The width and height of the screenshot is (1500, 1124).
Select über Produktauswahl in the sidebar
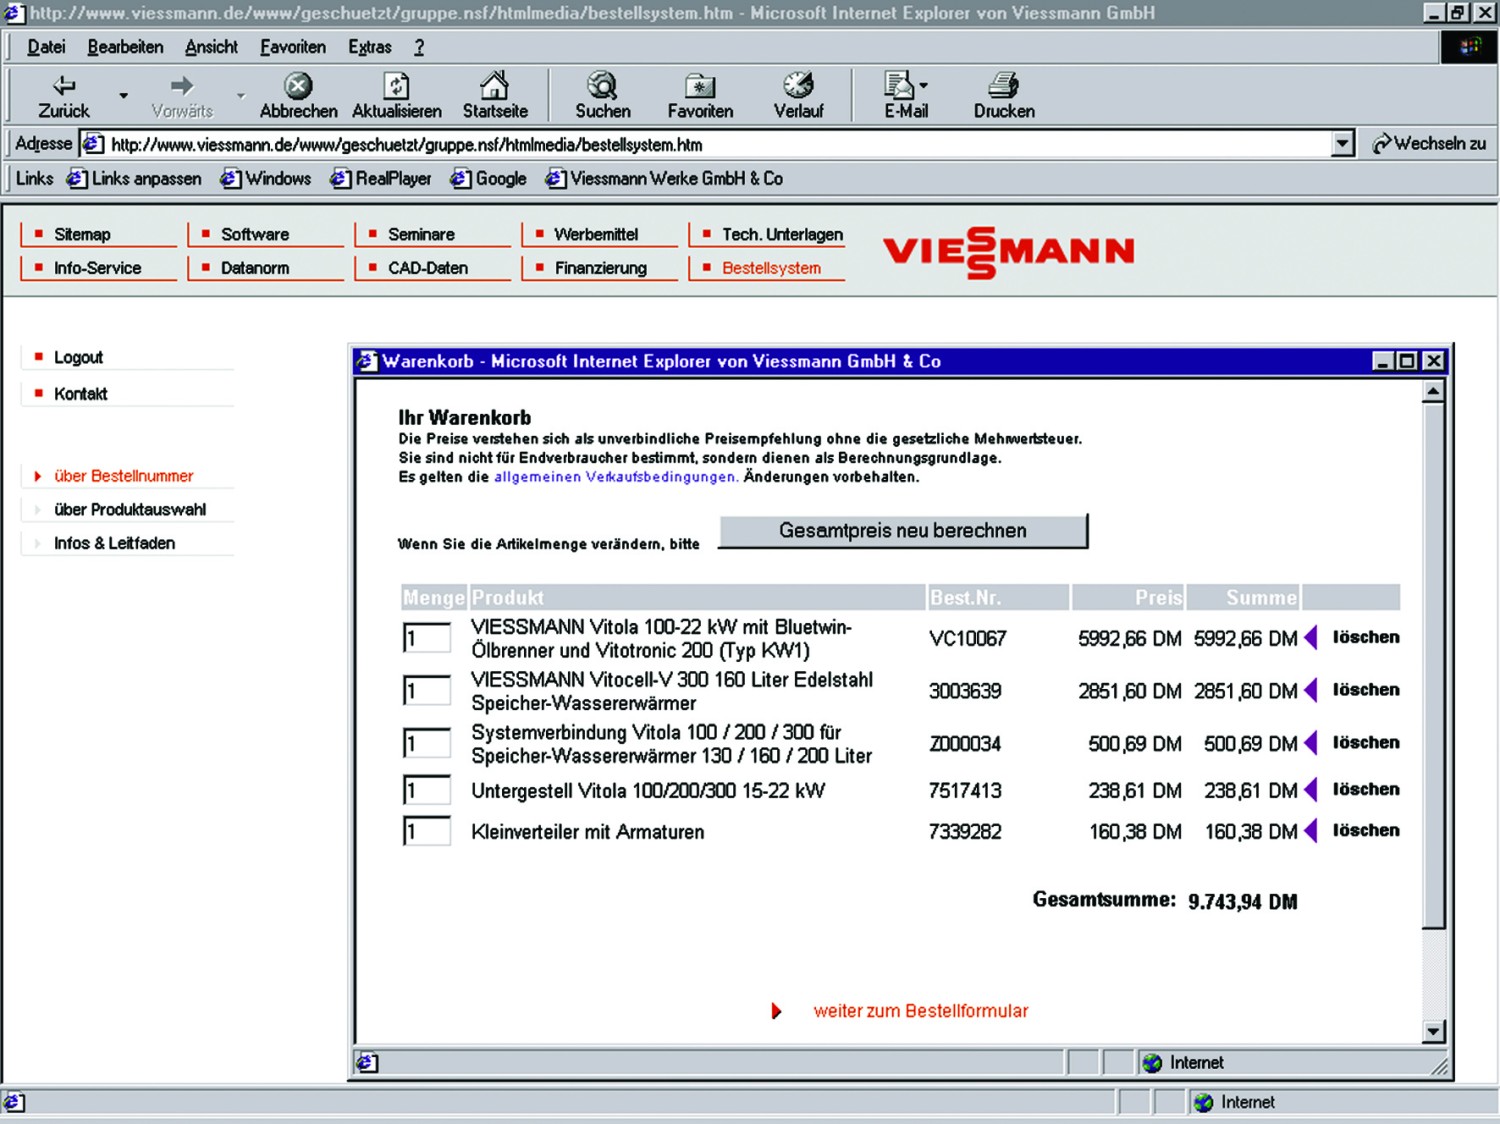pyautogui.click(x=130, y=510)
